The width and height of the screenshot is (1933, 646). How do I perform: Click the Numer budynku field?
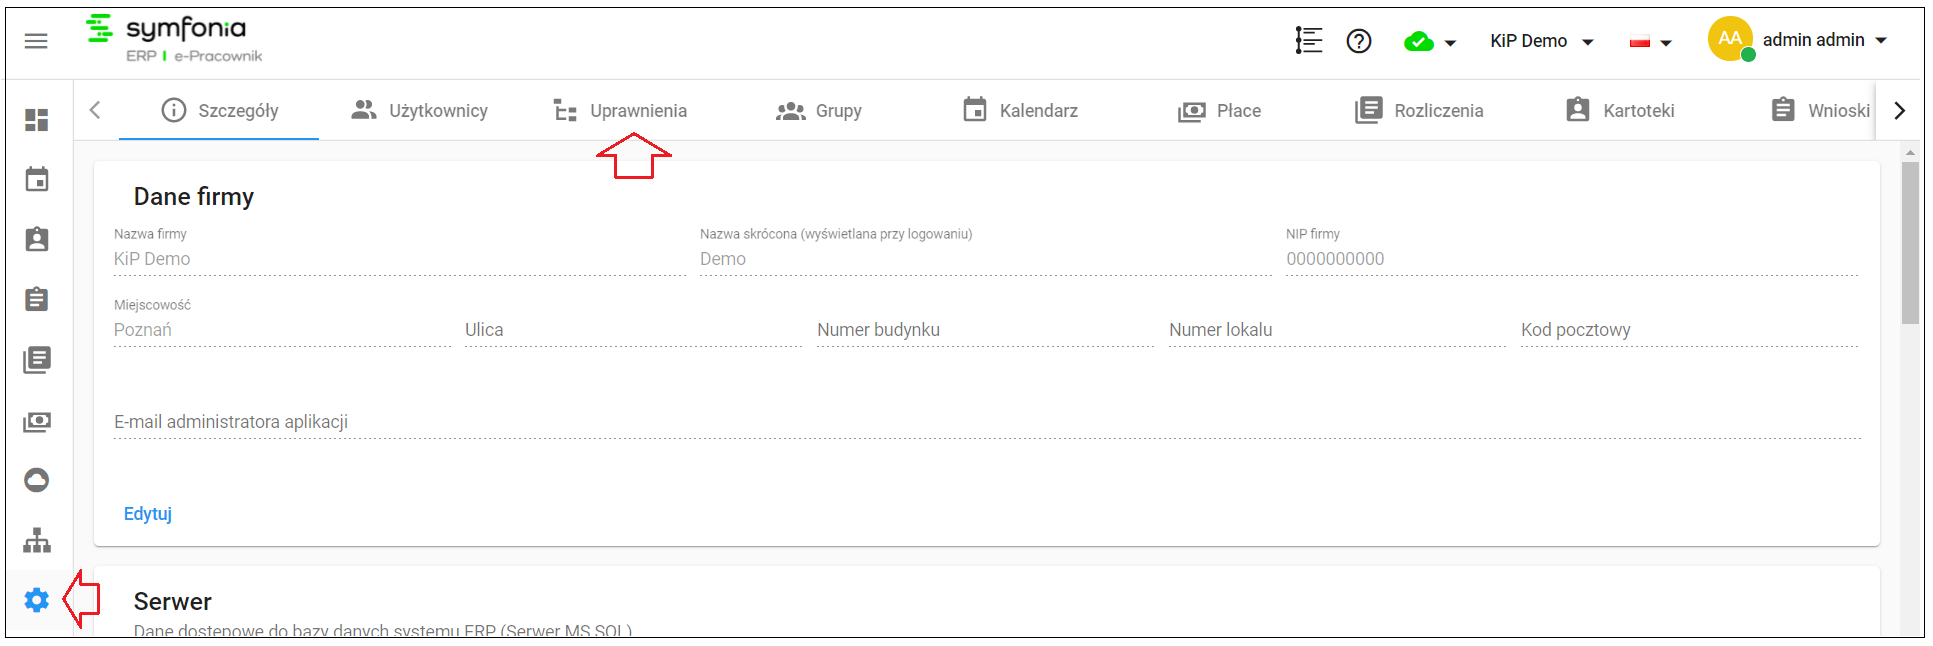point(986,330)
